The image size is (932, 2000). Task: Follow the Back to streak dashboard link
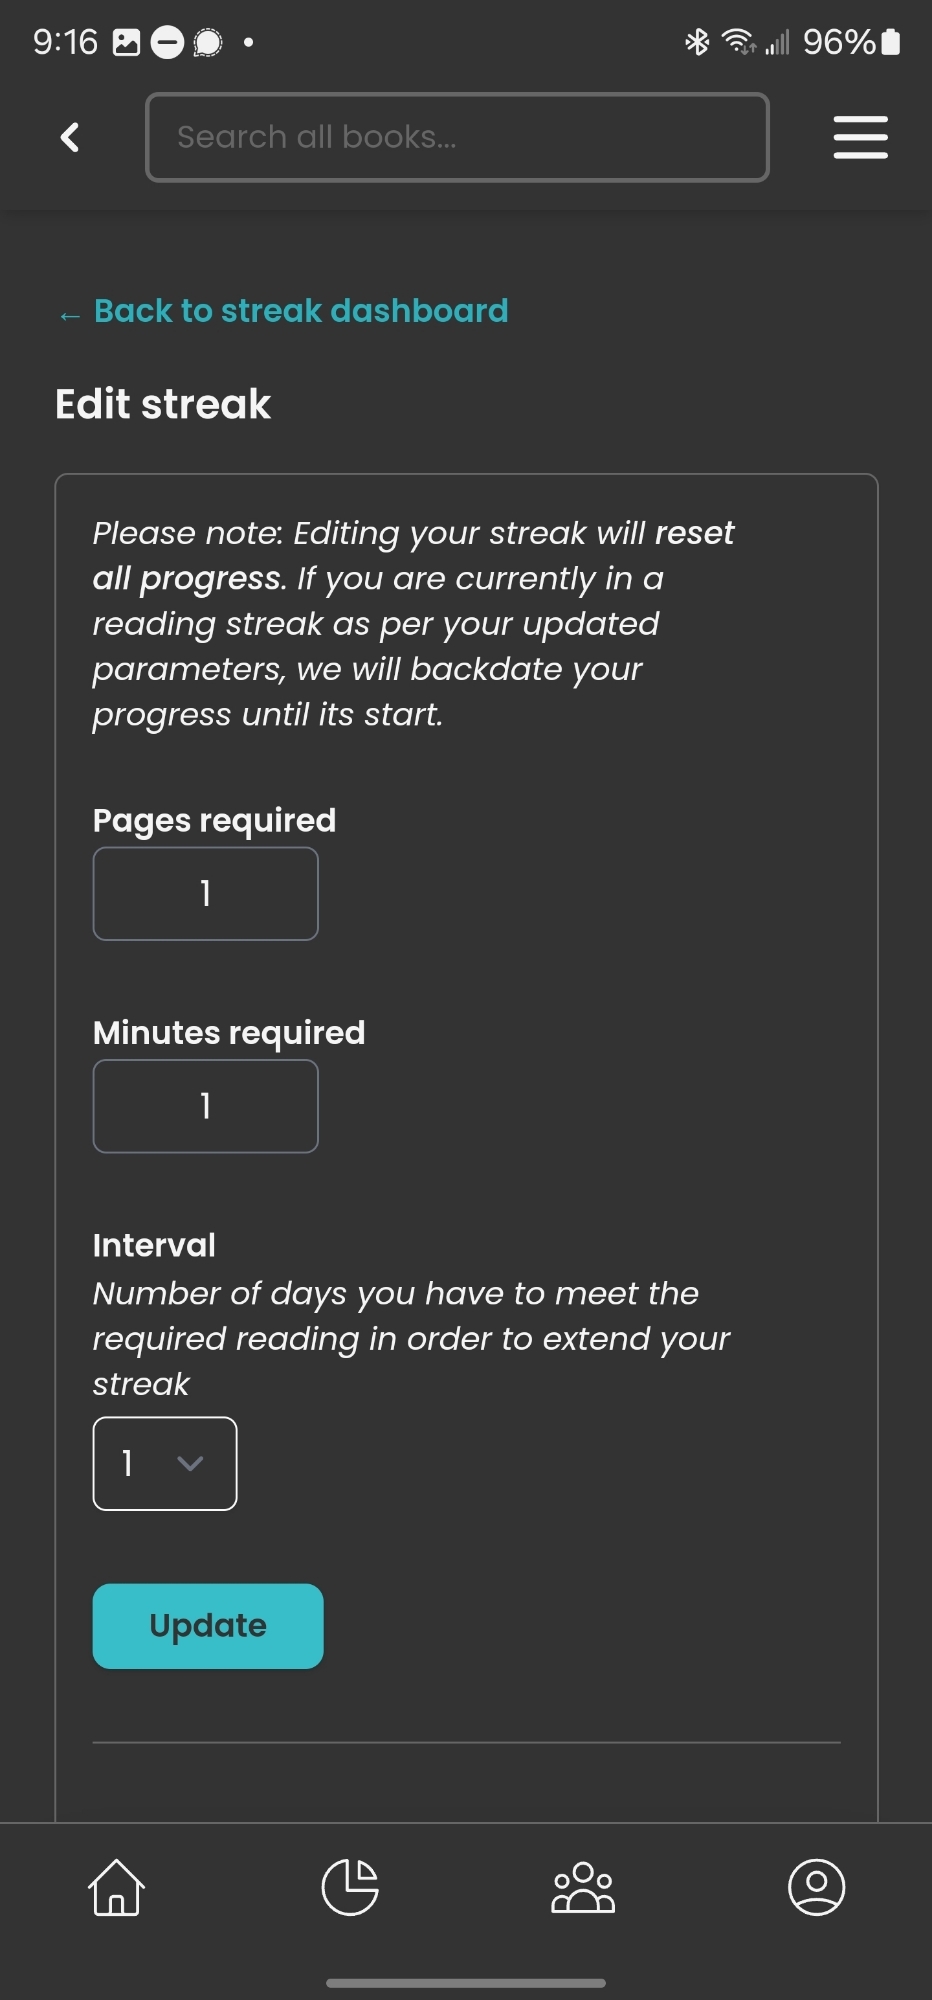click(300, 311)
